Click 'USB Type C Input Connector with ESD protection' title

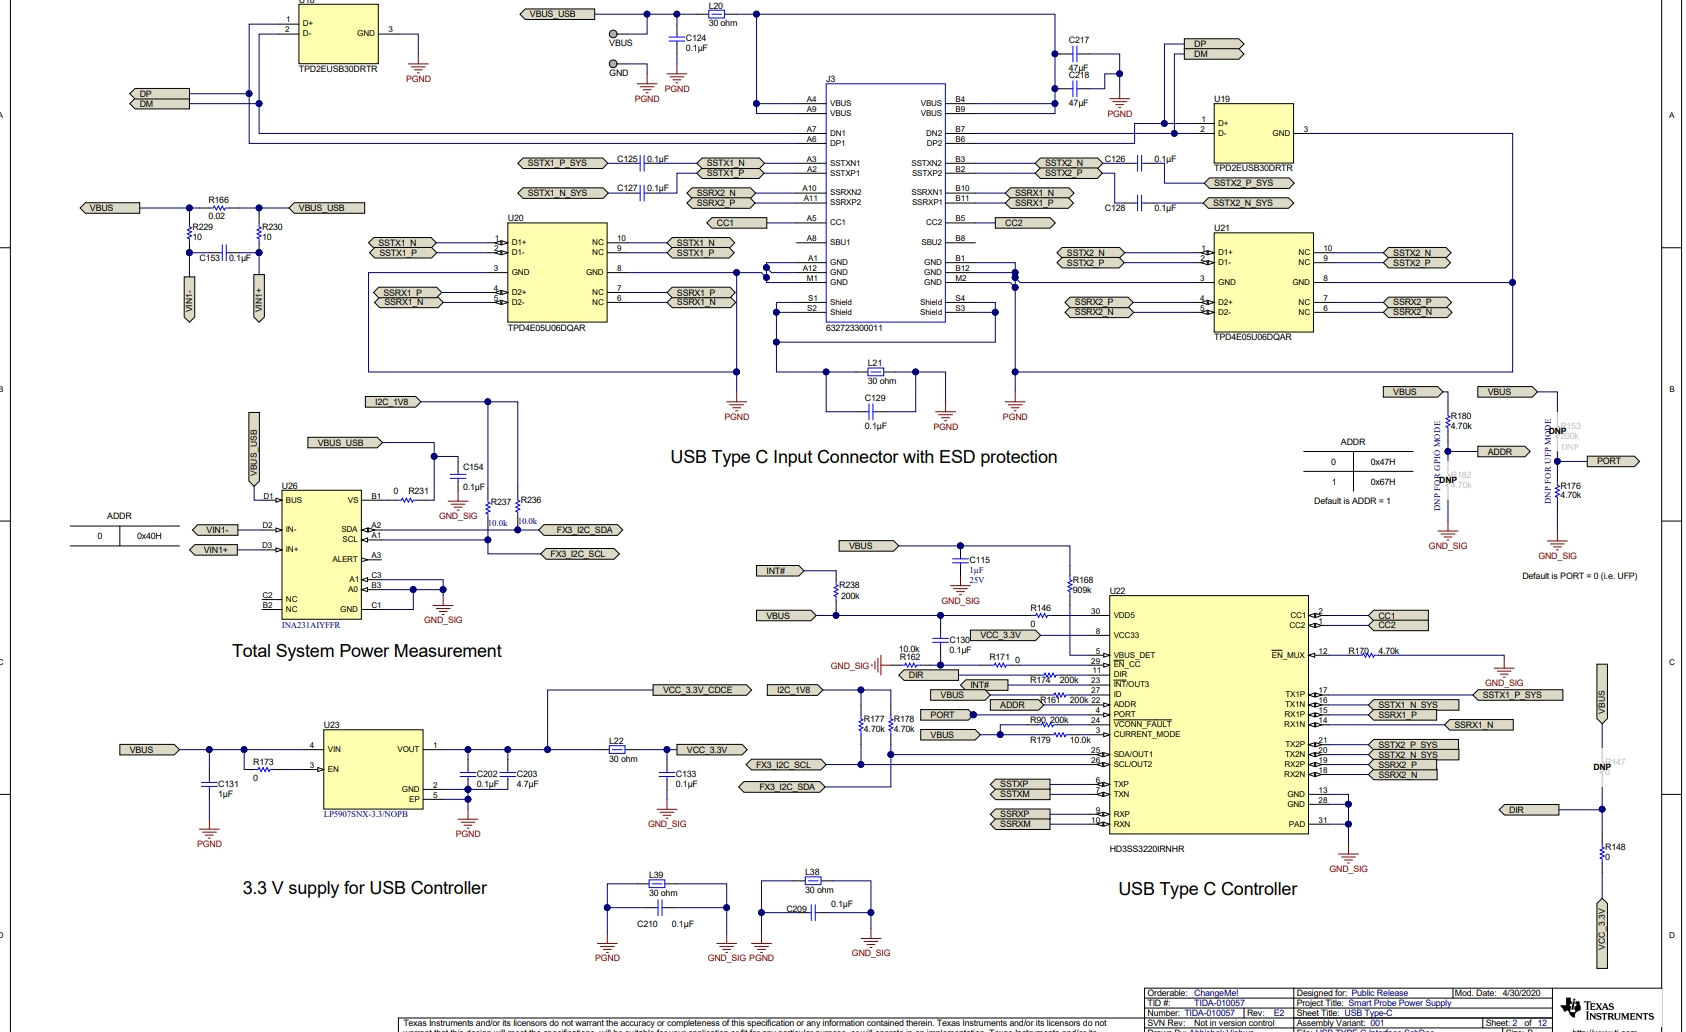(x=863, y=457)
